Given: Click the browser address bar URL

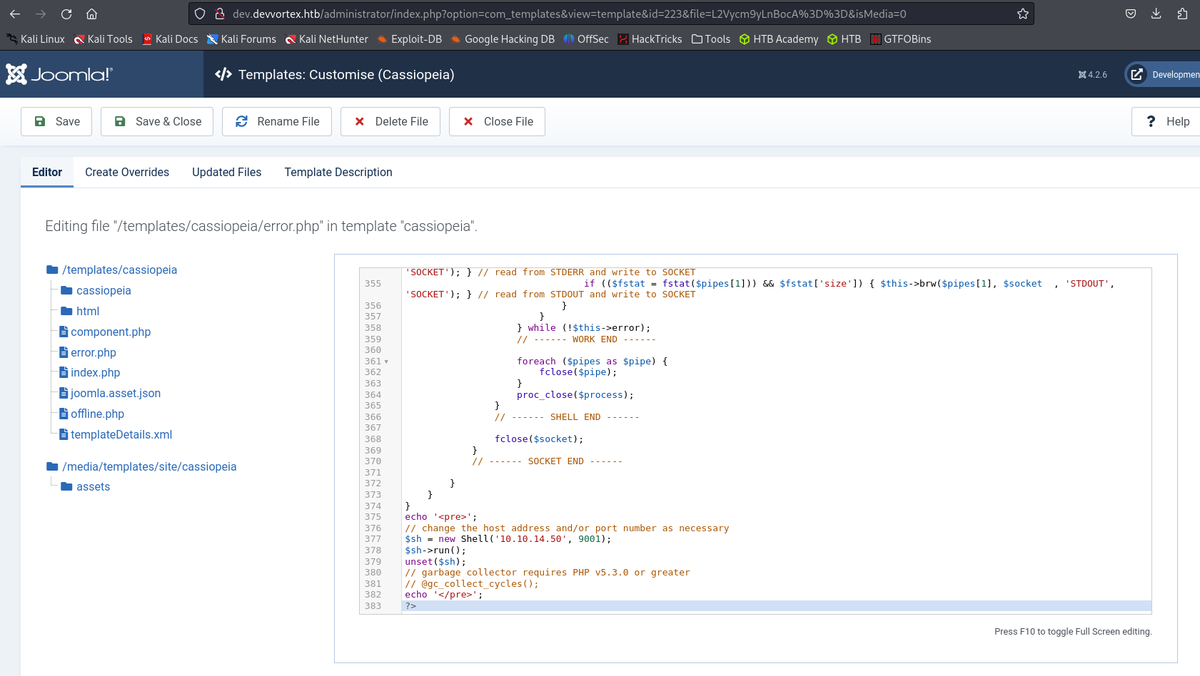Looking at the screenshot, I should [x=569, y=14].
